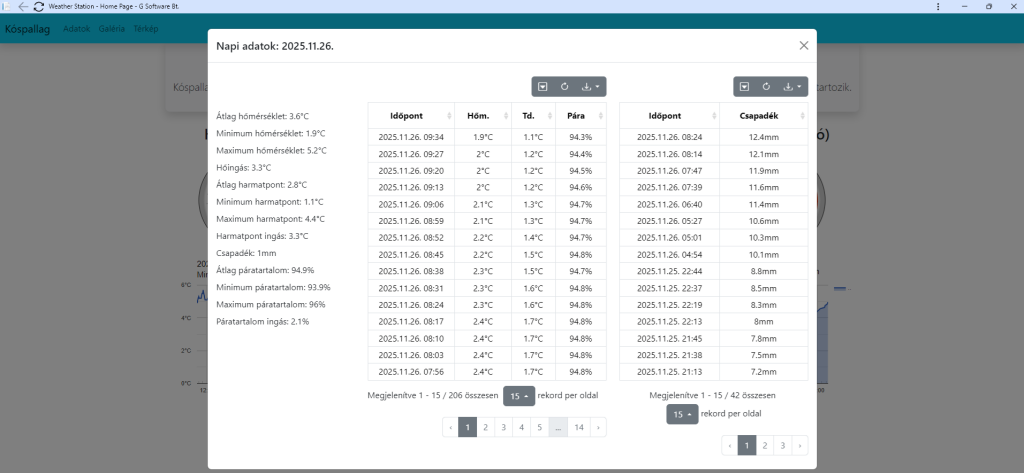Select page 2 in temperature table pagination
Screen dimensions: 1024x473
pyautogui.click(x=484, y=427)
